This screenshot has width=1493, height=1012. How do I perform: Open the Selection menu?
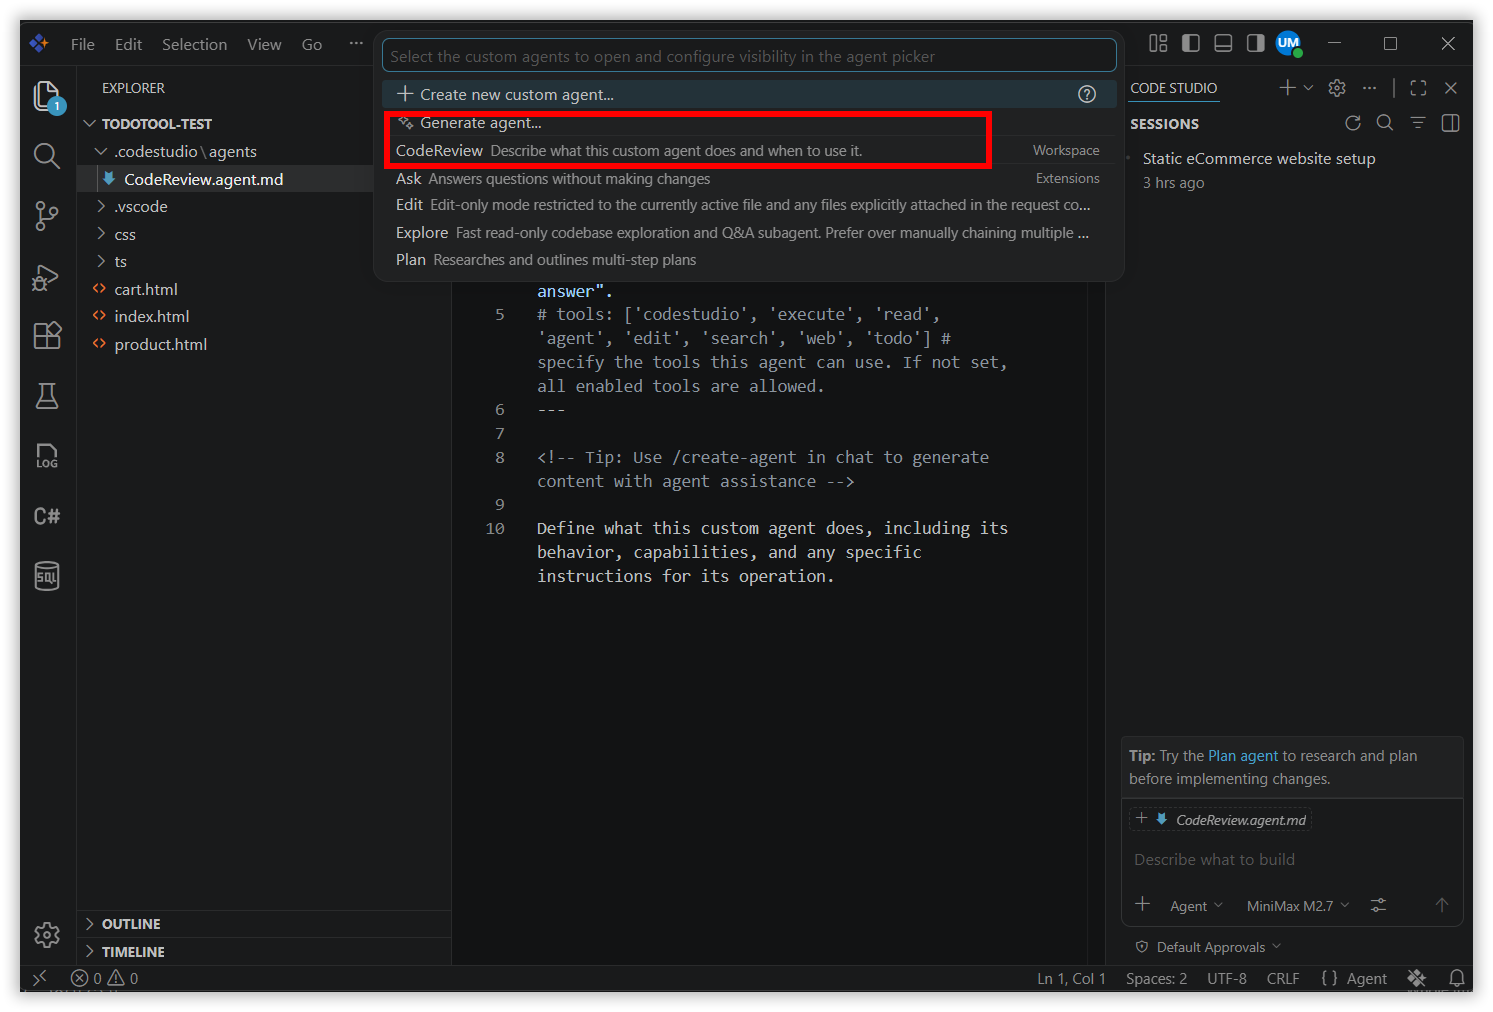tap(194, 44)
